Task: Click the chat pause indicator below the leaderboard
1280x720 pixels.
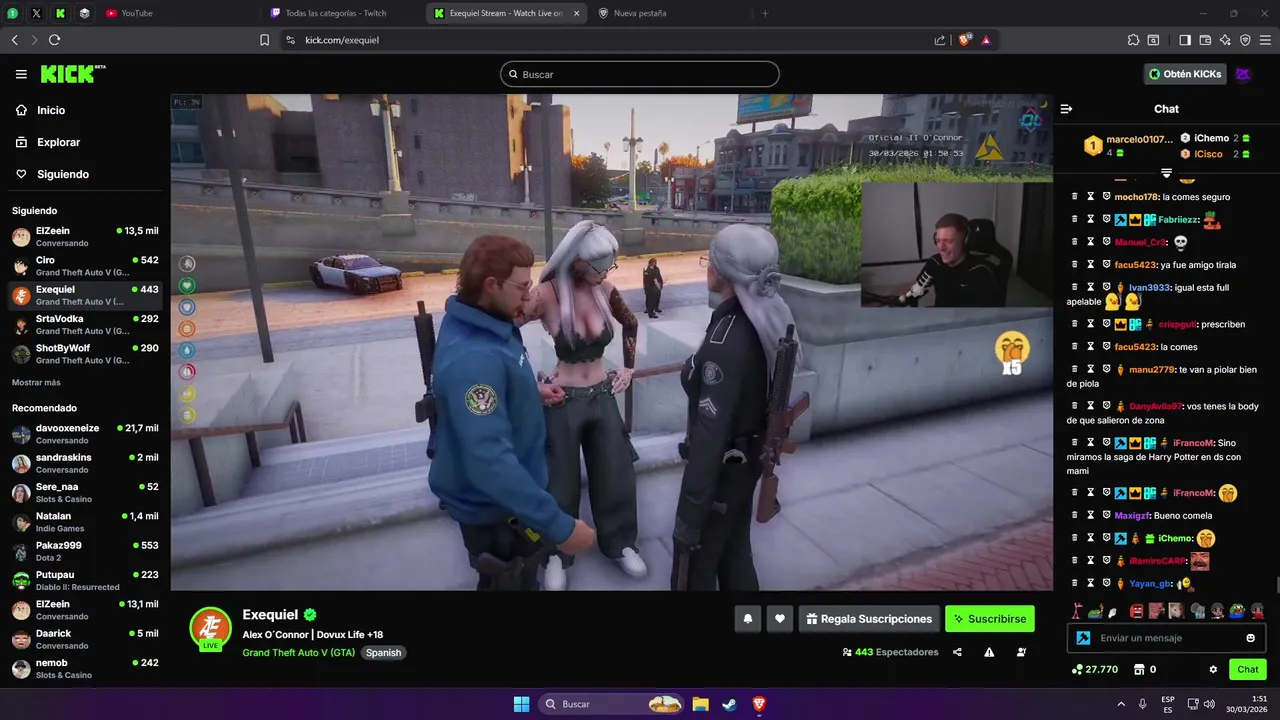Action: 1166,173
